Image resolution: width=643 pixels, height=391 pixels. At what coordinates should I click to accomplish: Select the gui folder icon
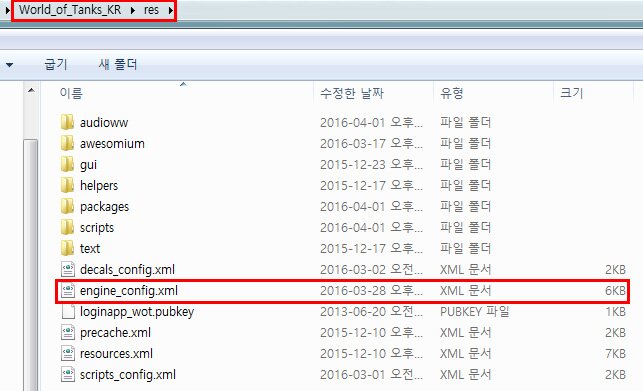pyautogui.click(x=67, y=164)
